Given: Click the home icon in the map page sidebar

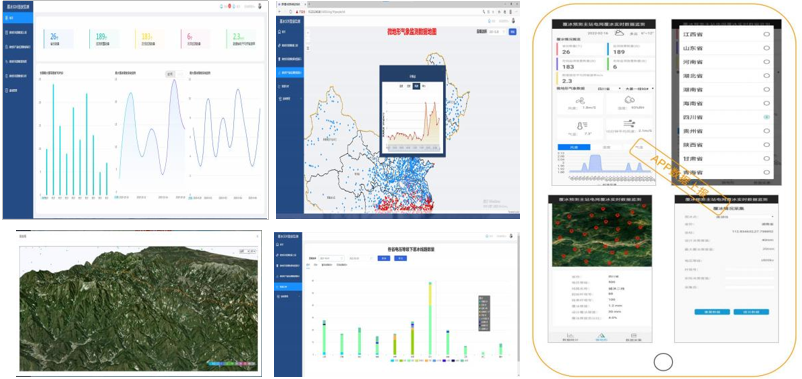Looking at the screenshot, I should coord(280,32).
